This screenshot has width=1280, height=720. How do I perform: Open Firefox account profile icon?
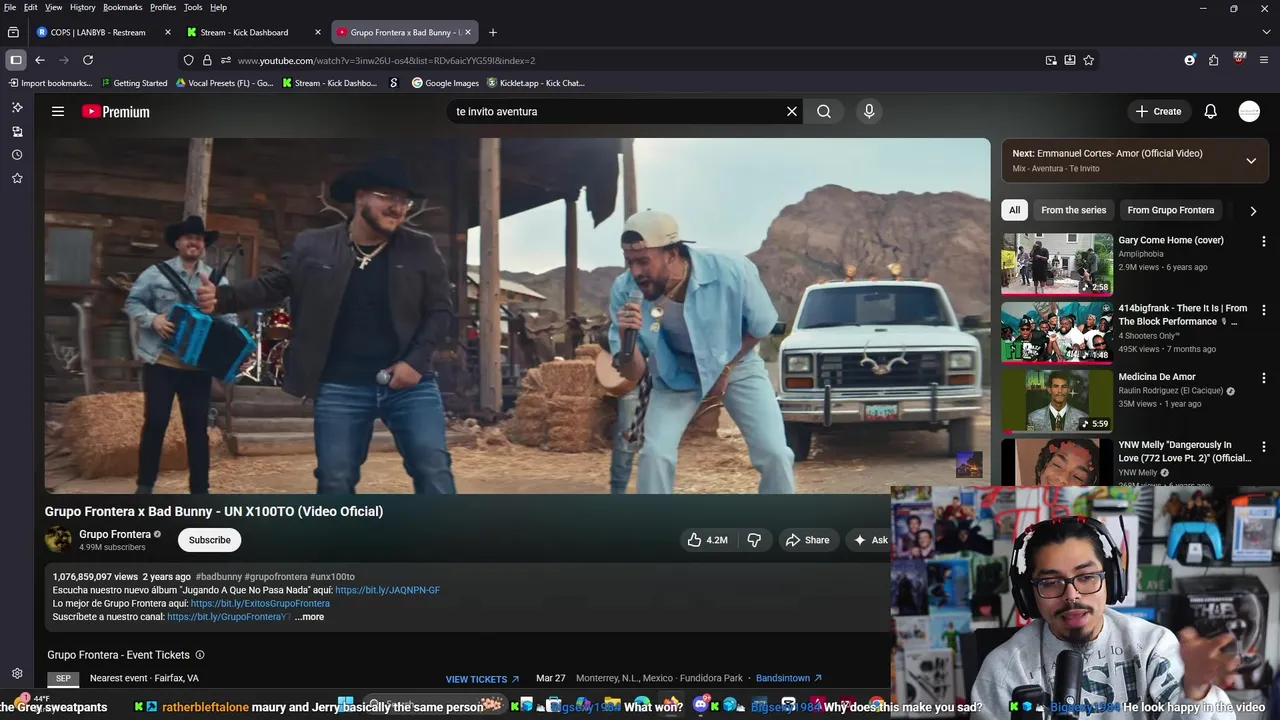[x=1189, y=60]
